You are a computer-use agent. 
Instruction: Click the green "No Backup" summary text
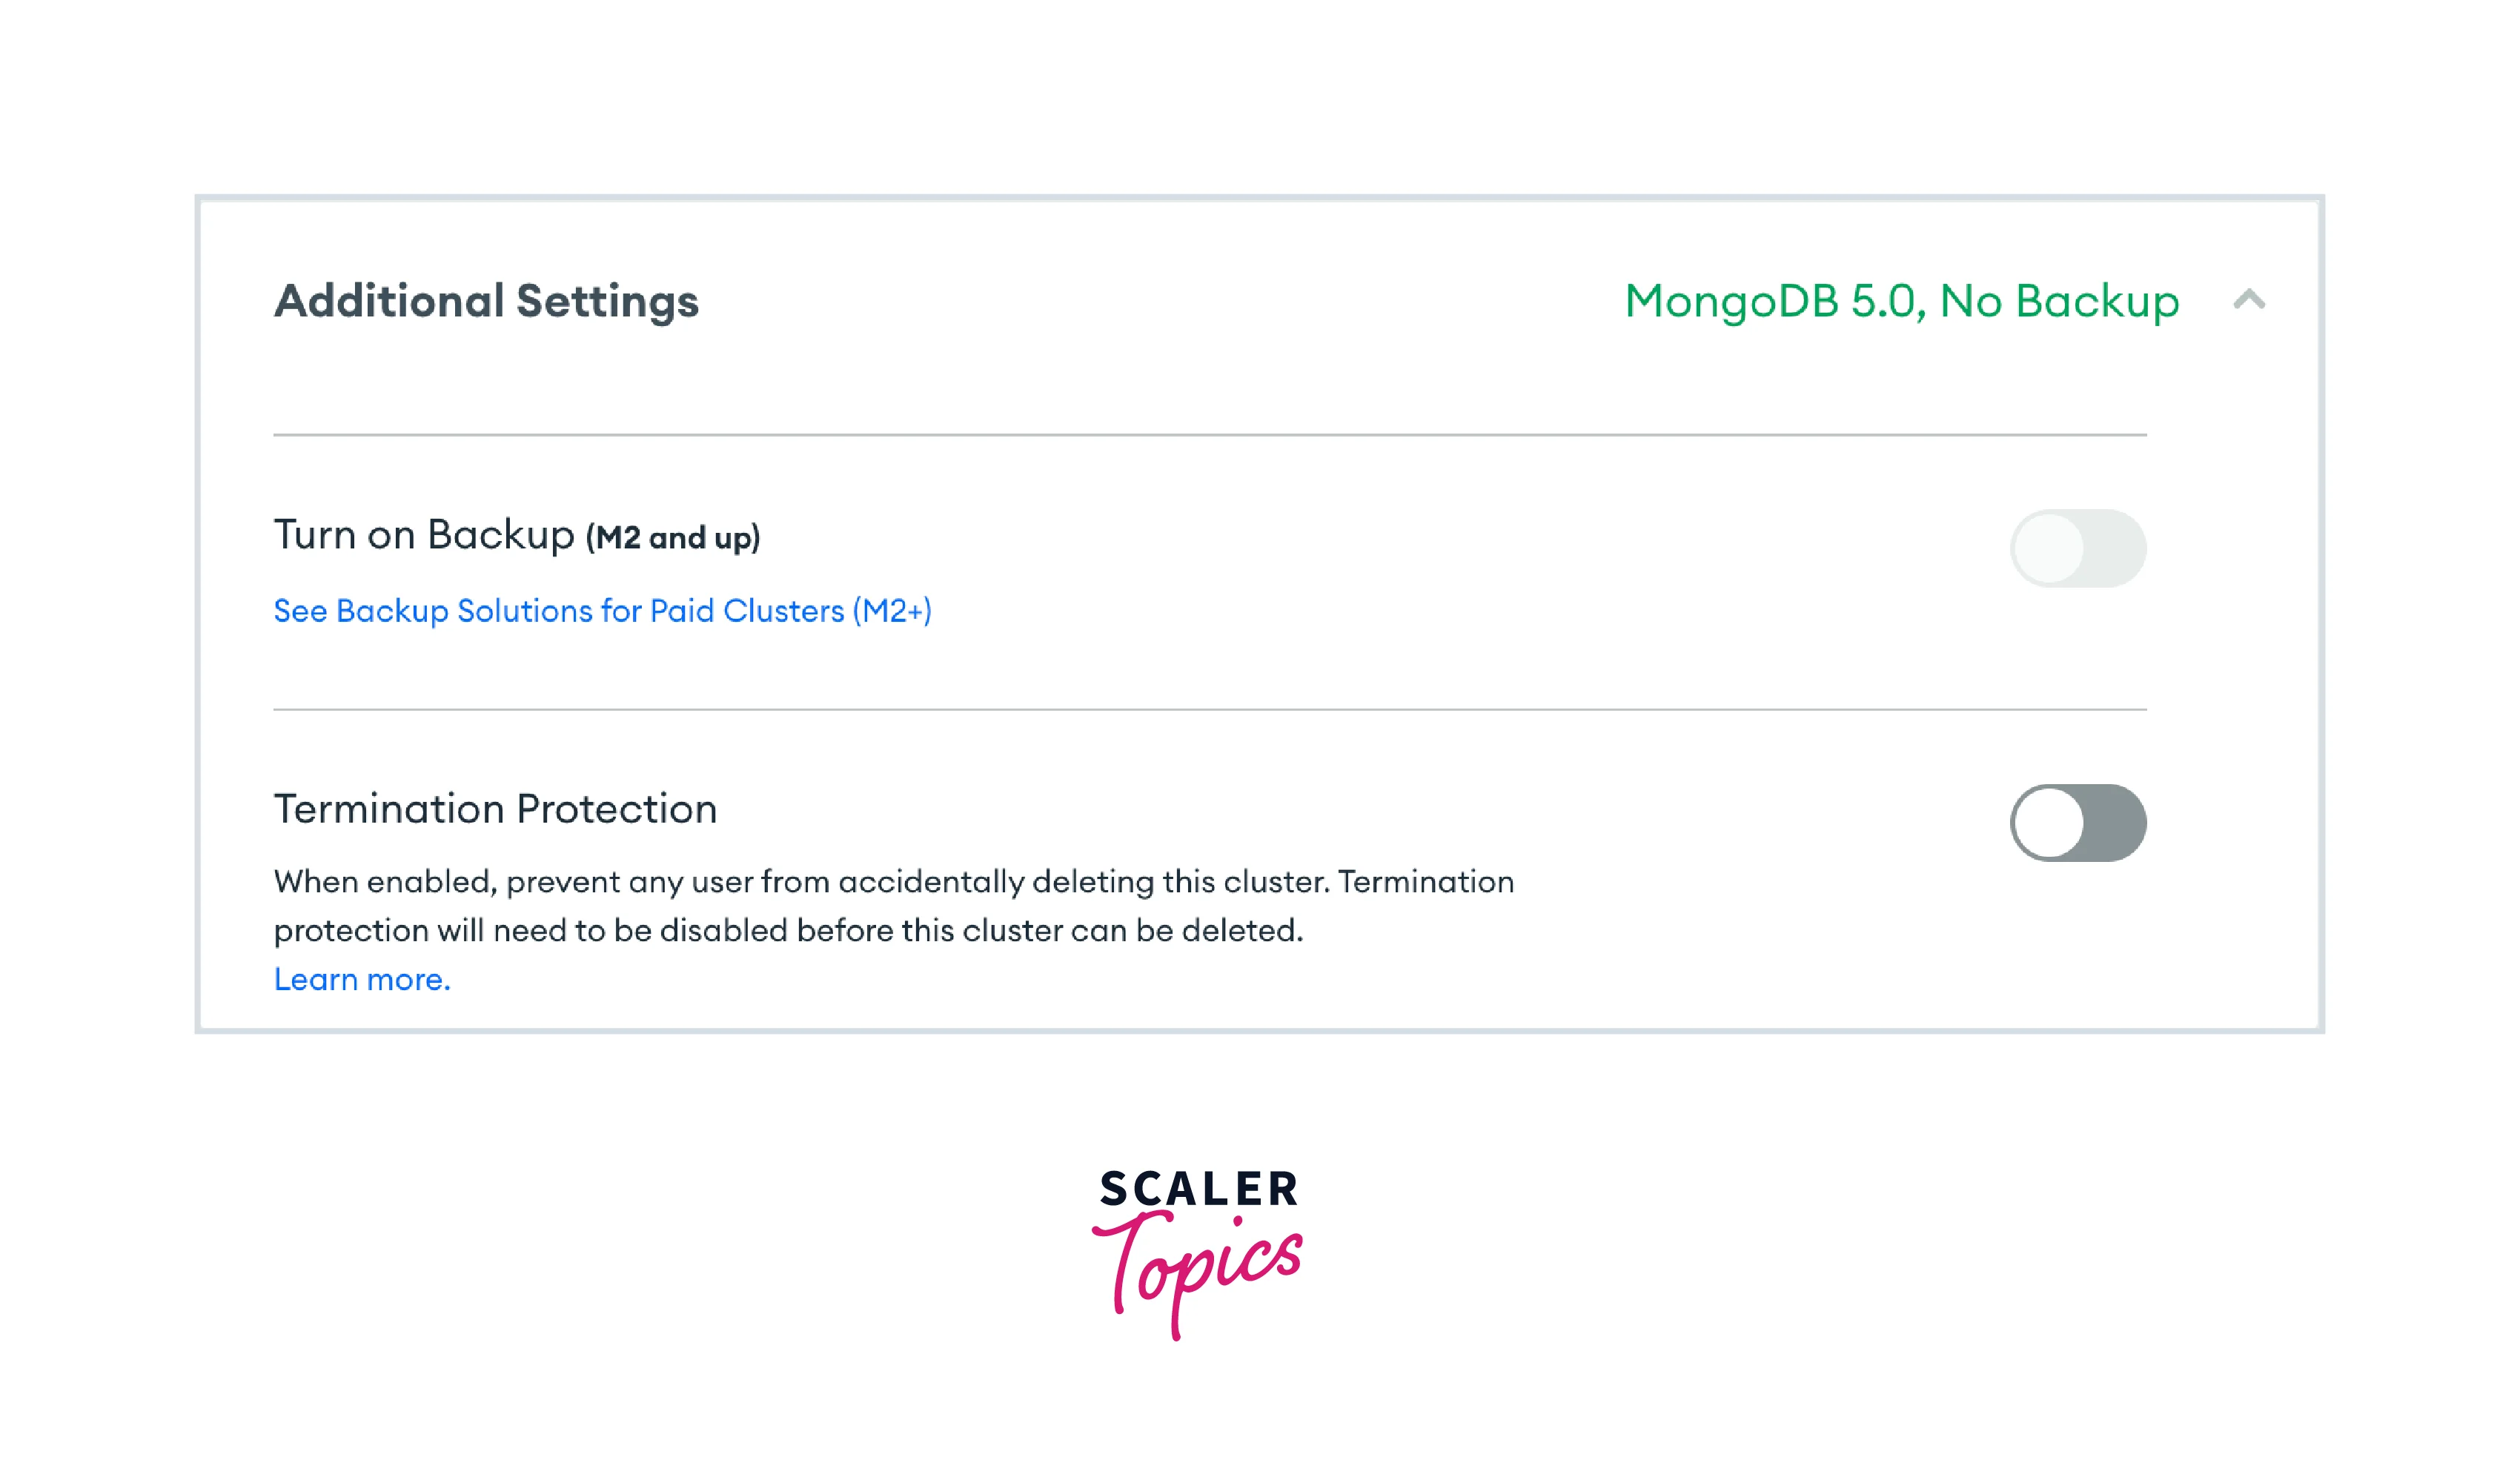(x=2059, y=301)
